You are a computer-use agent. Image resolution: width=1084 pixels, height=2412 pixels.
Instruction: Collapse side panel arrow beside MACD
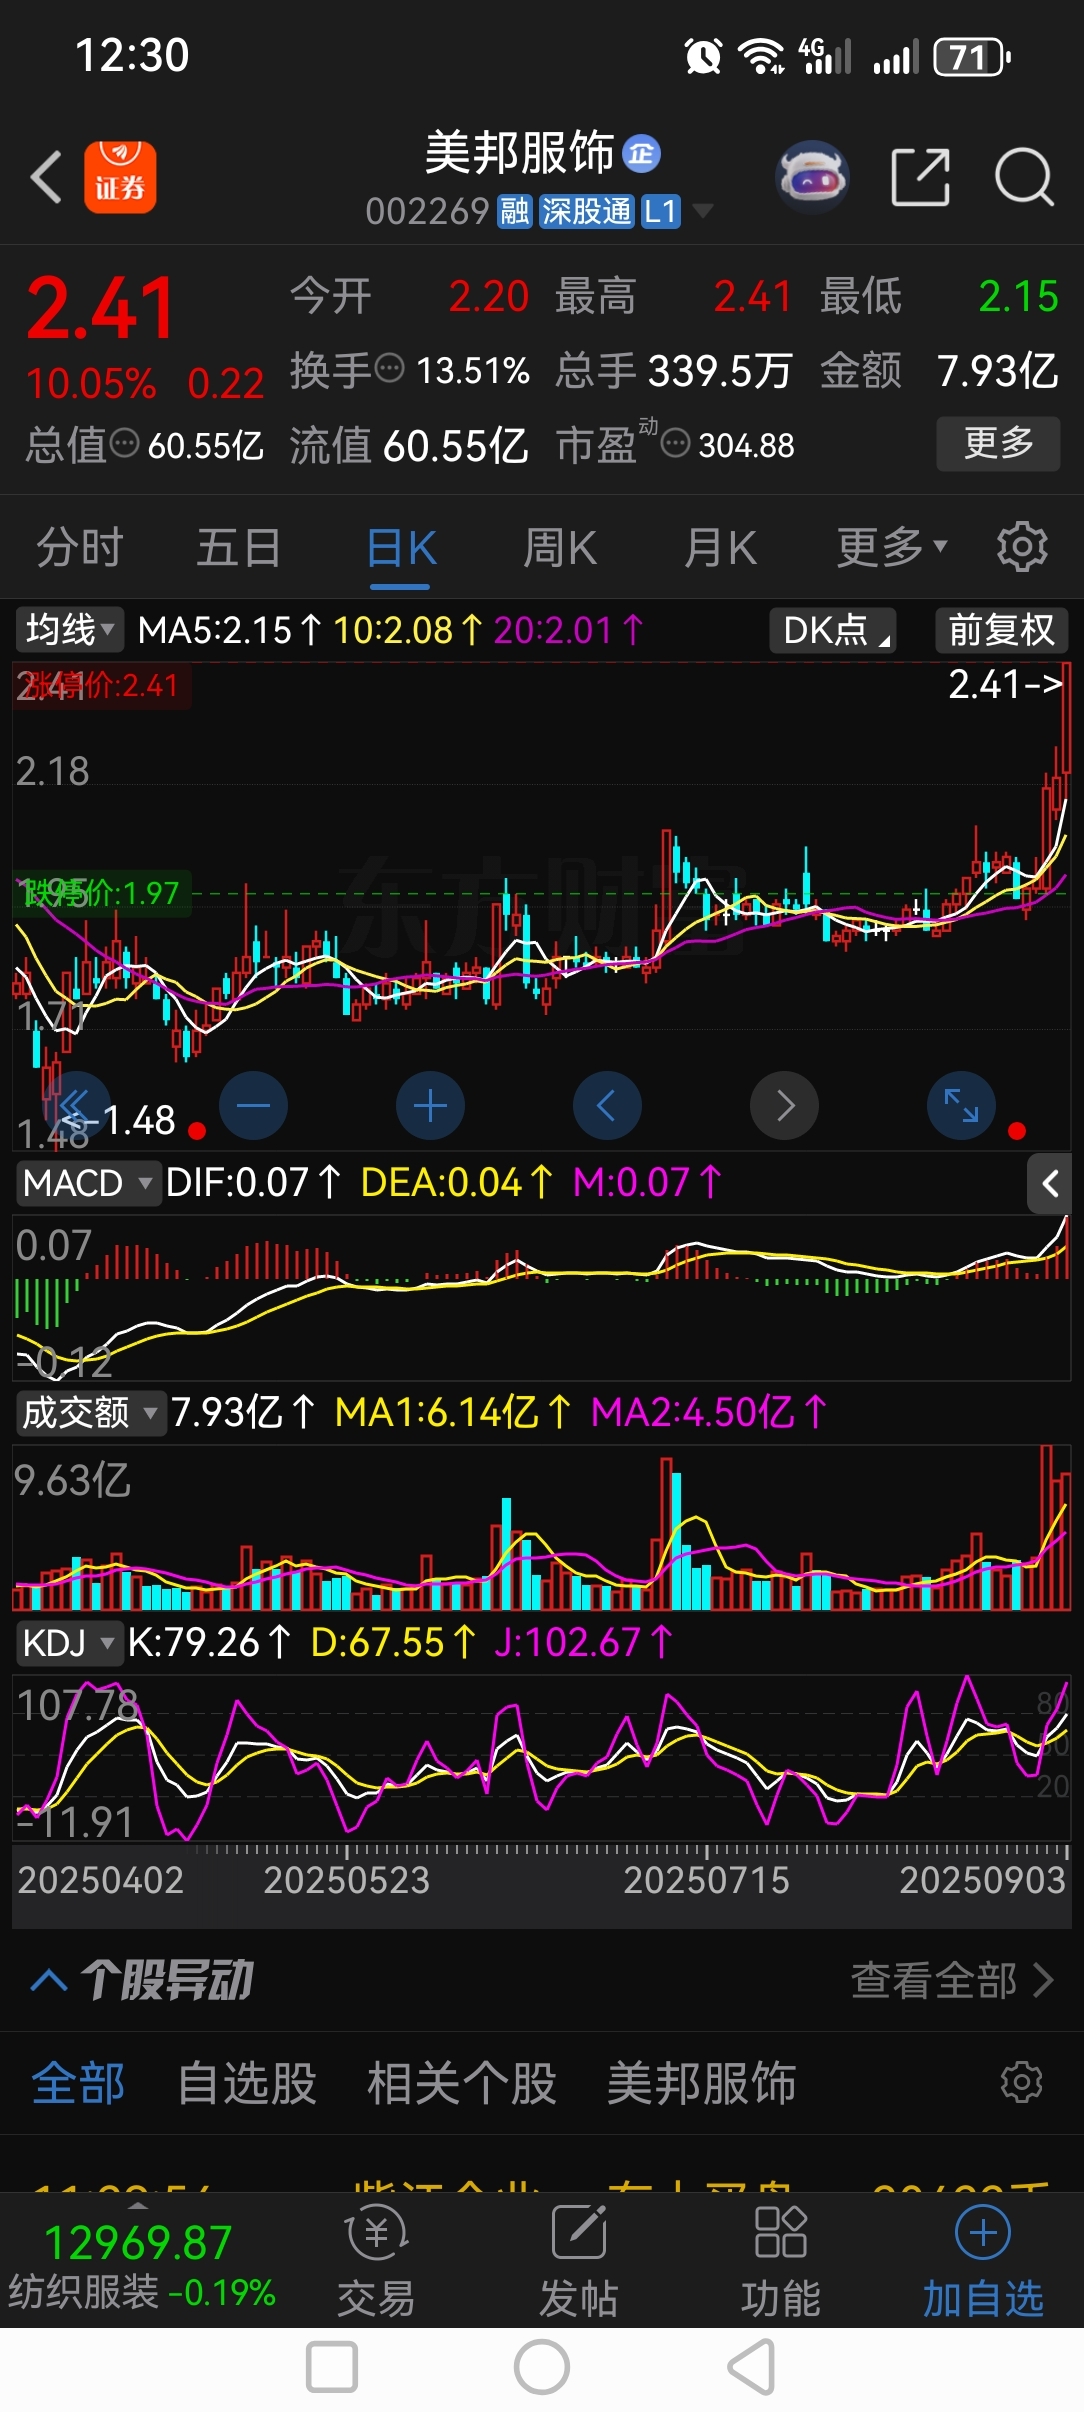(1050, 1184)
